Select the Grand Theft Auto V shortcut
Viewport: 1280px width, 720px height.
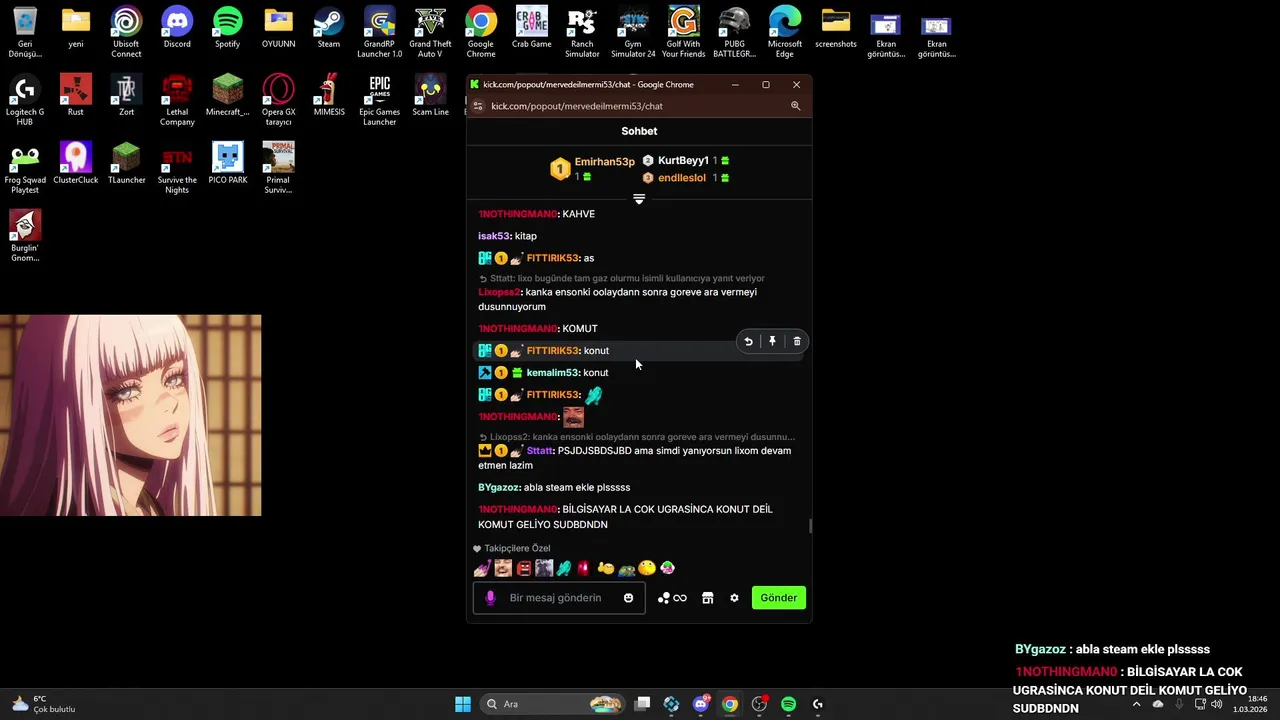430,32
